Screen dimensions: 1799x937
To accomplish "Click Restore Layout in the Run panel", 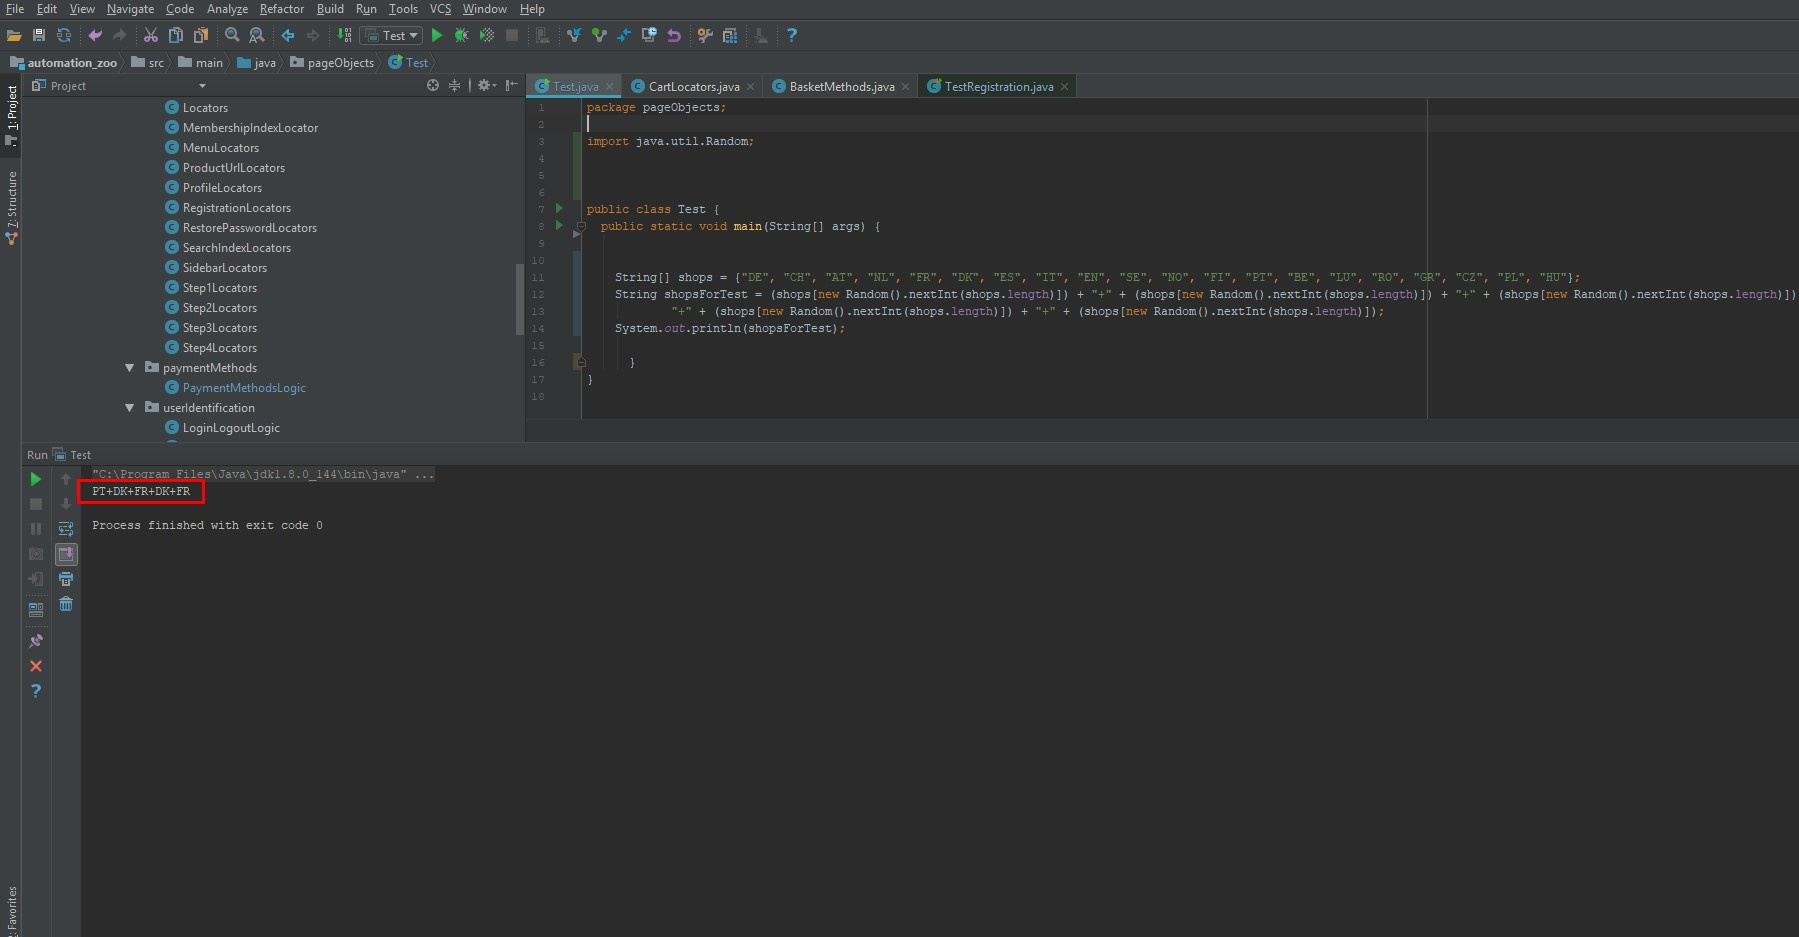I will click(36, 609).
